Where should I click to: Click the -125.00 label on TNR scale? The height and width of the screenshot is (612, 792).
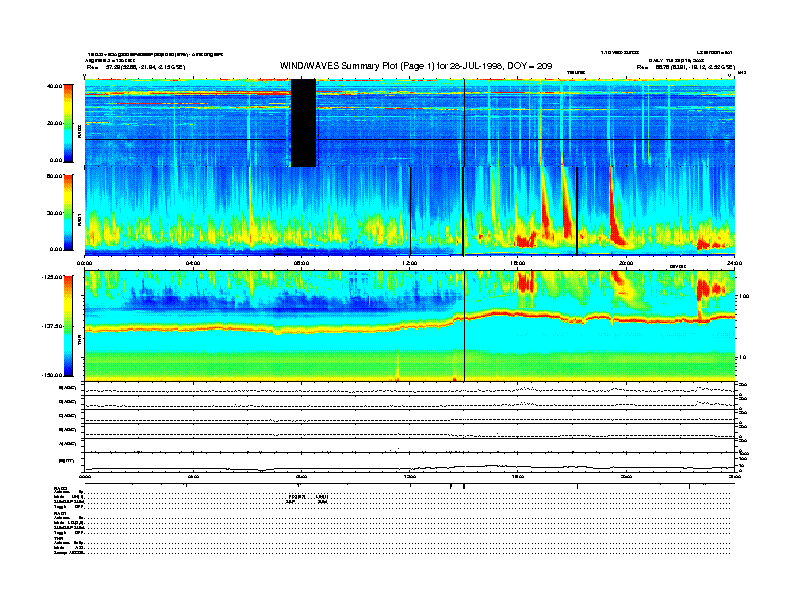pyautogui.click(x=52, y=277)
